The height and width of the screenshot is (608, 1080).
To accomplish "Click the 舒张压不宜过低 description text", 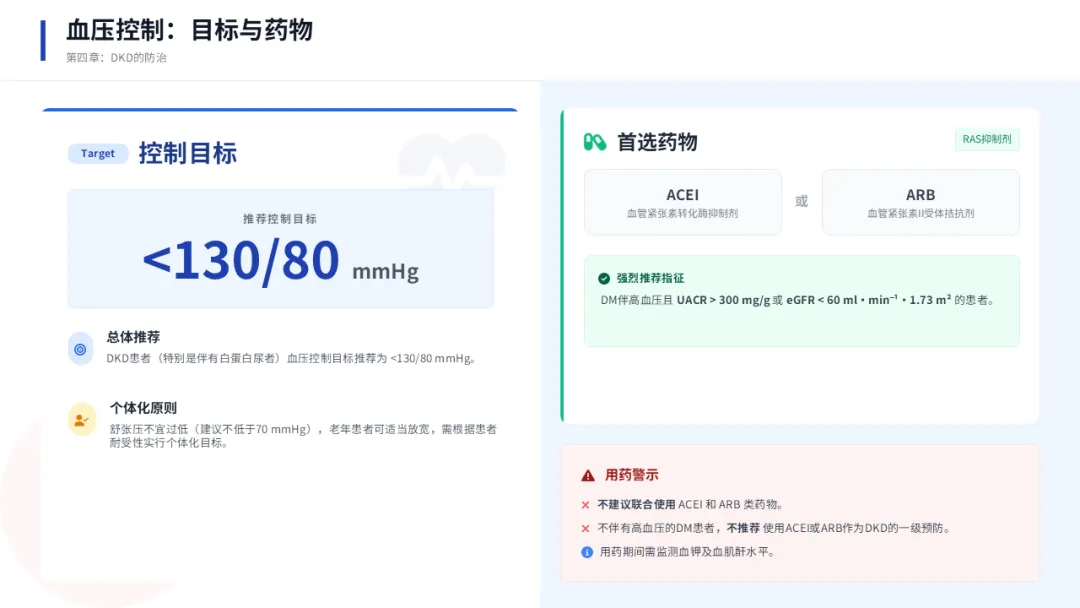I will coord(303,436).
